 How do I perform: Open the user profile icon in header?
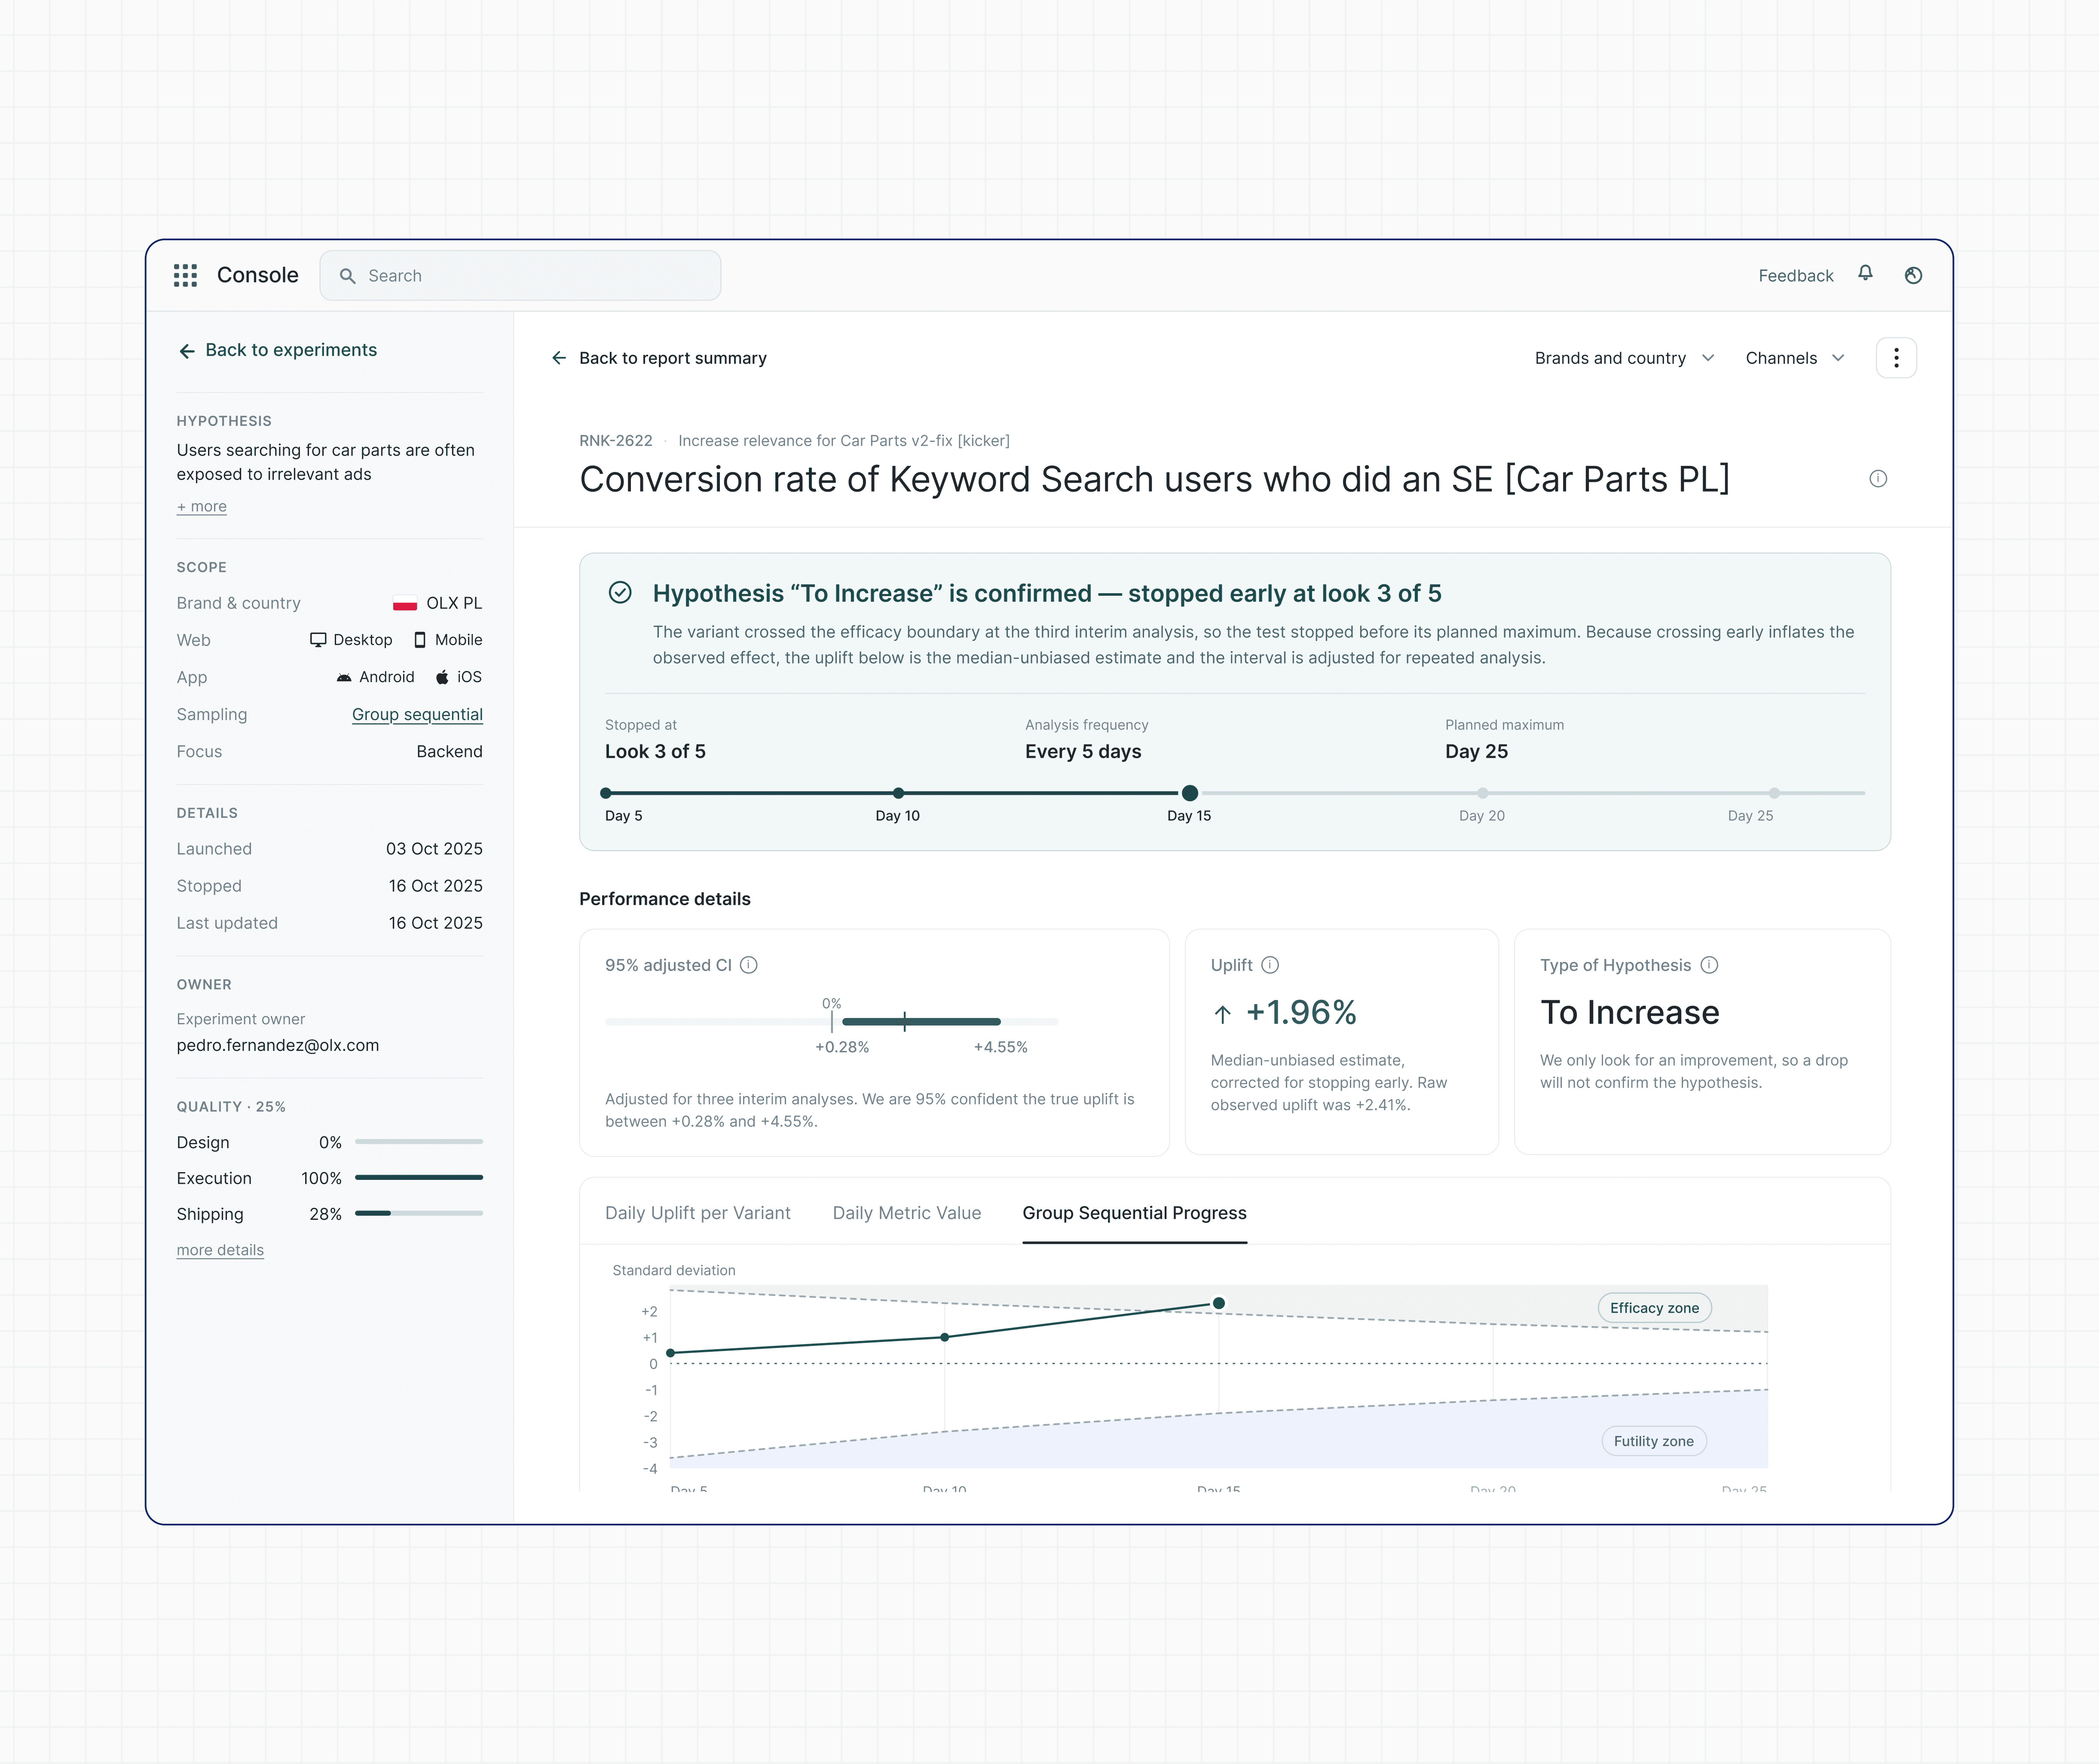[x=1913, y=275]
